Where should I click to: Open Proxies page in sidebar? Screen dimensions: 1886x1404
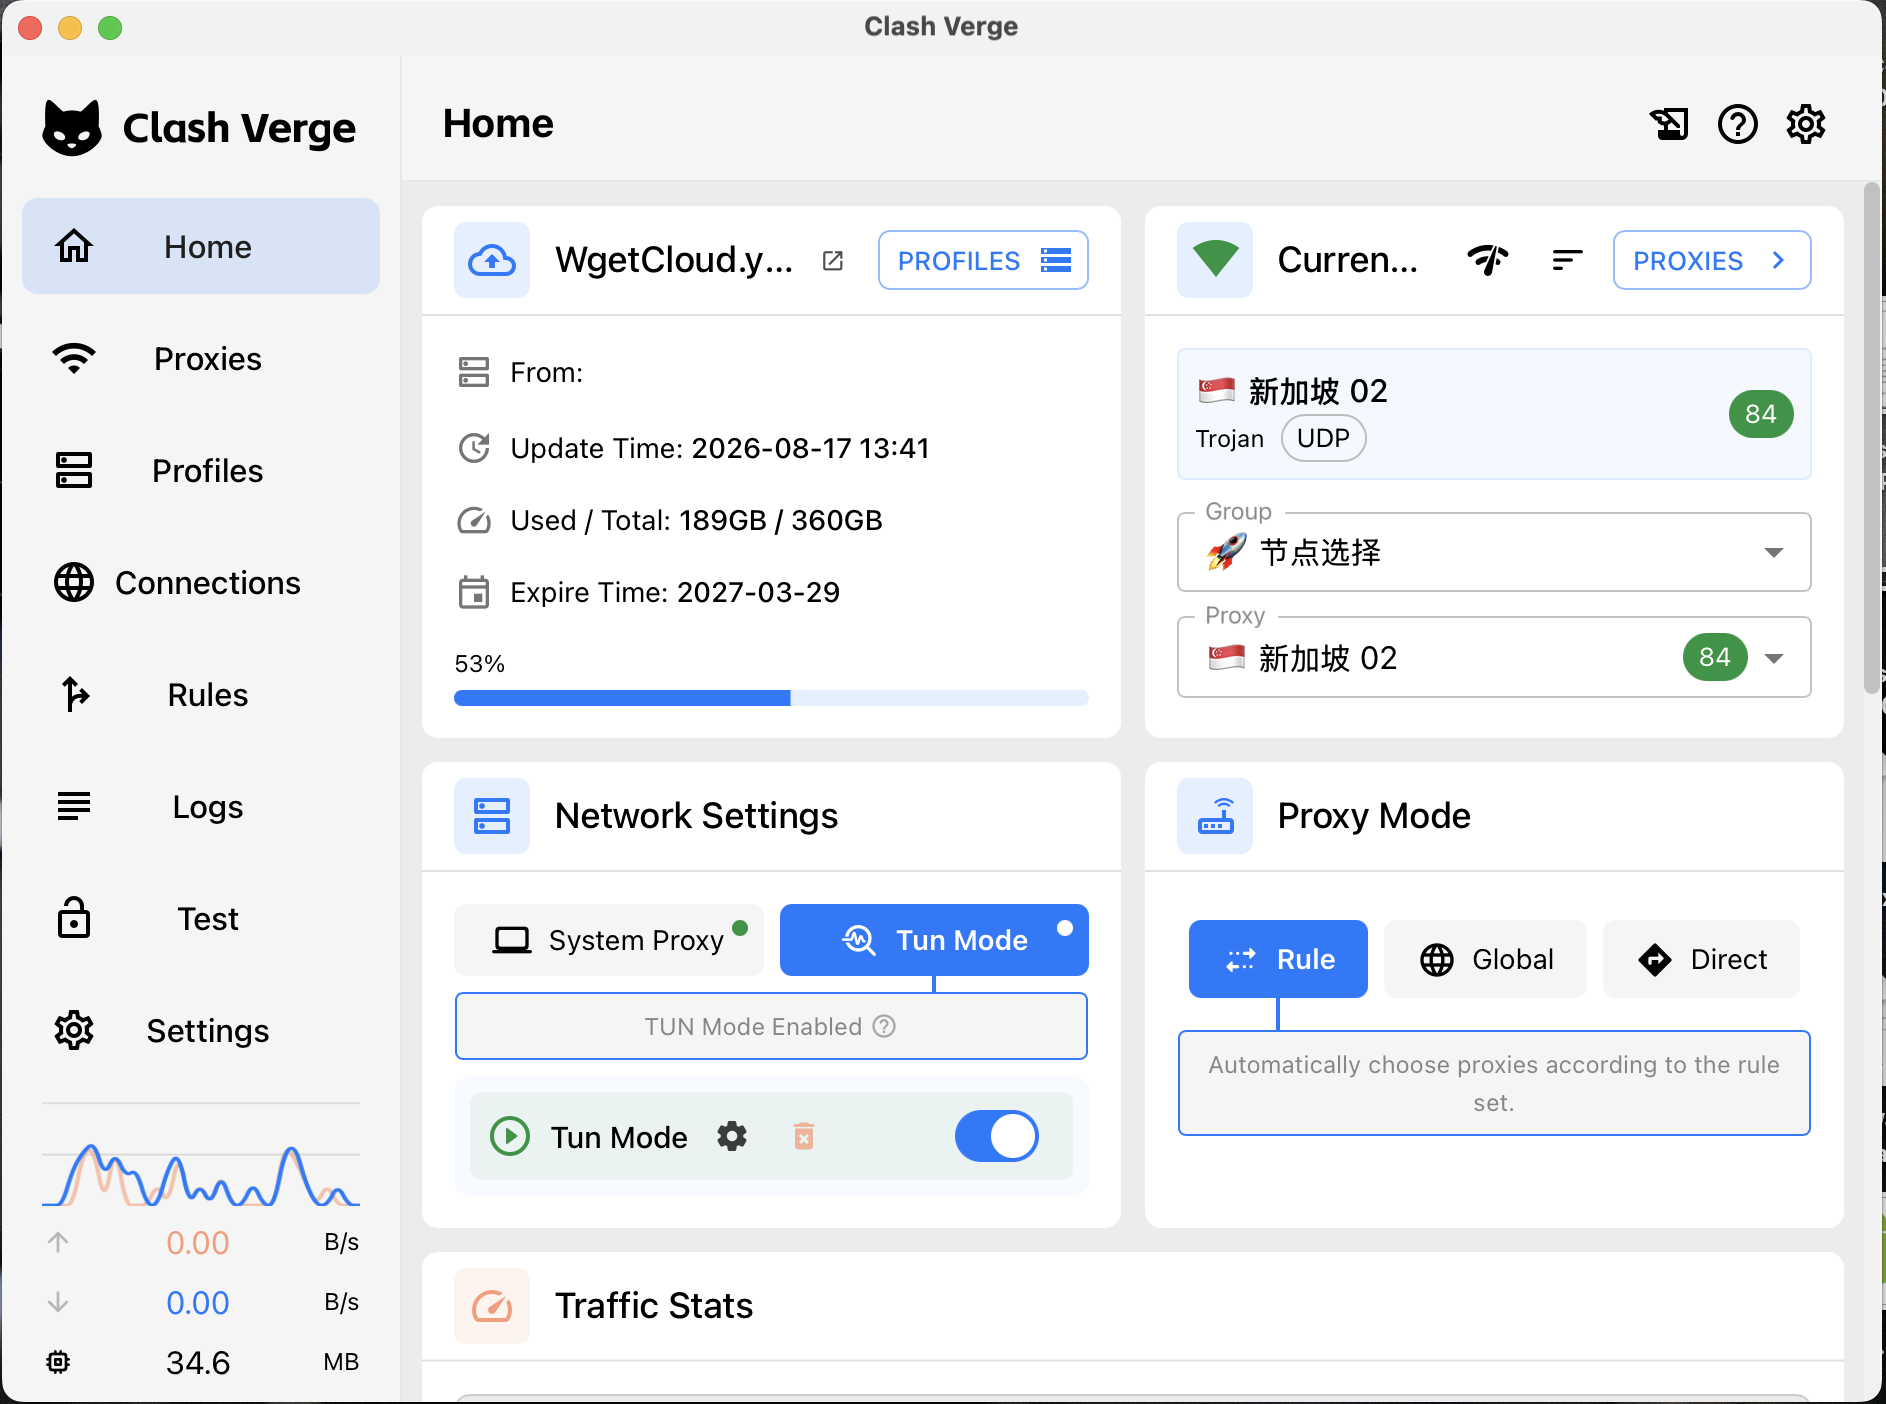(201, 358)
